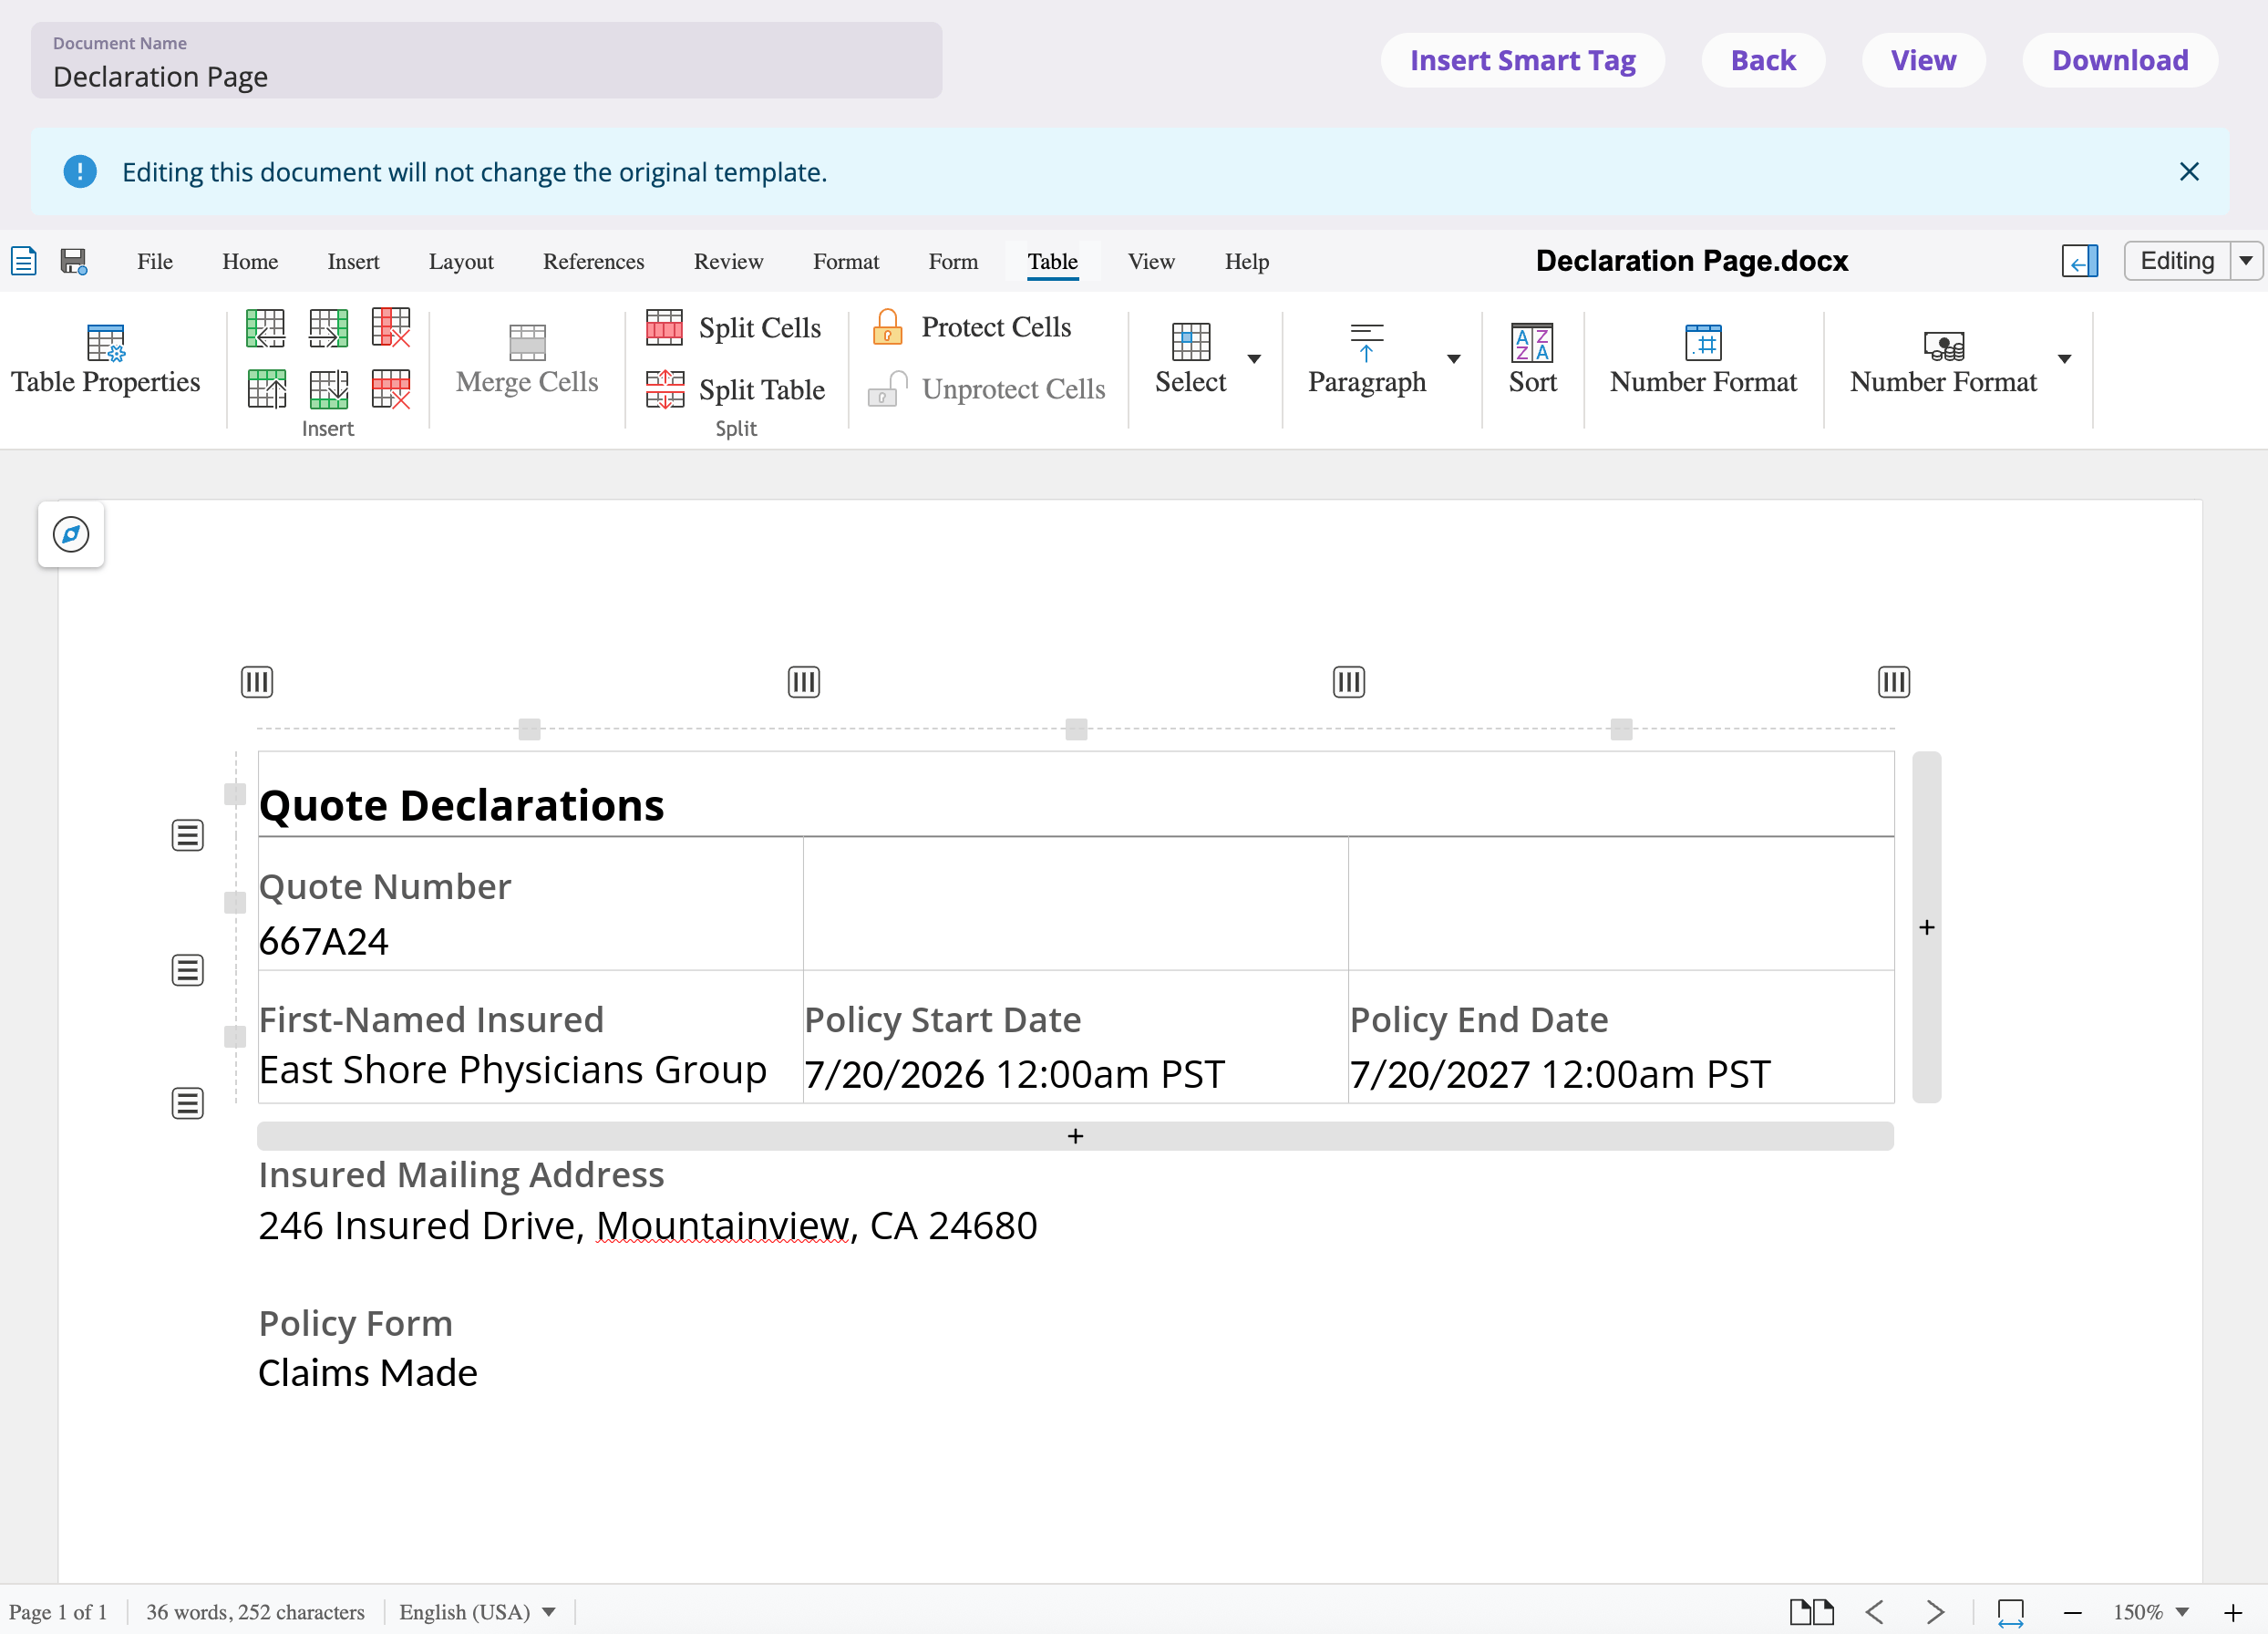This screenshot has height=1634, width=2268.
Task: Click Insert Smart Tag button
Action: pos(1522,60)
